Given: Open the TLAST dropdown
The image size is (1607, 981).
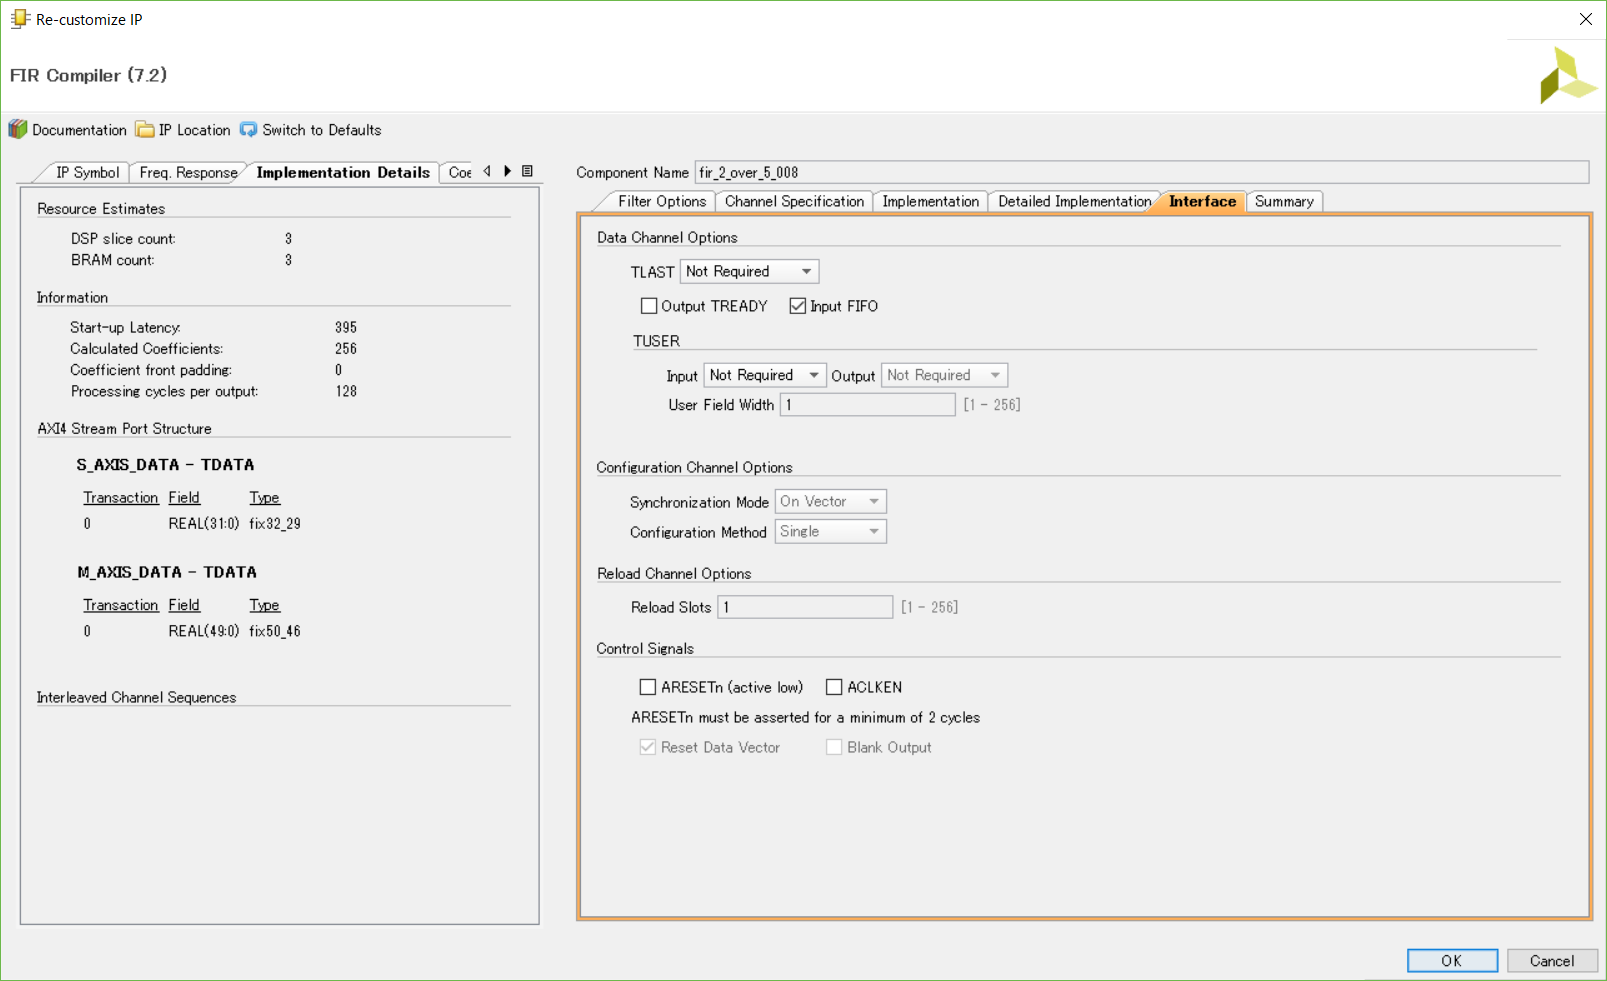Looking at the screenshot, I should click(x=750, y=271).
